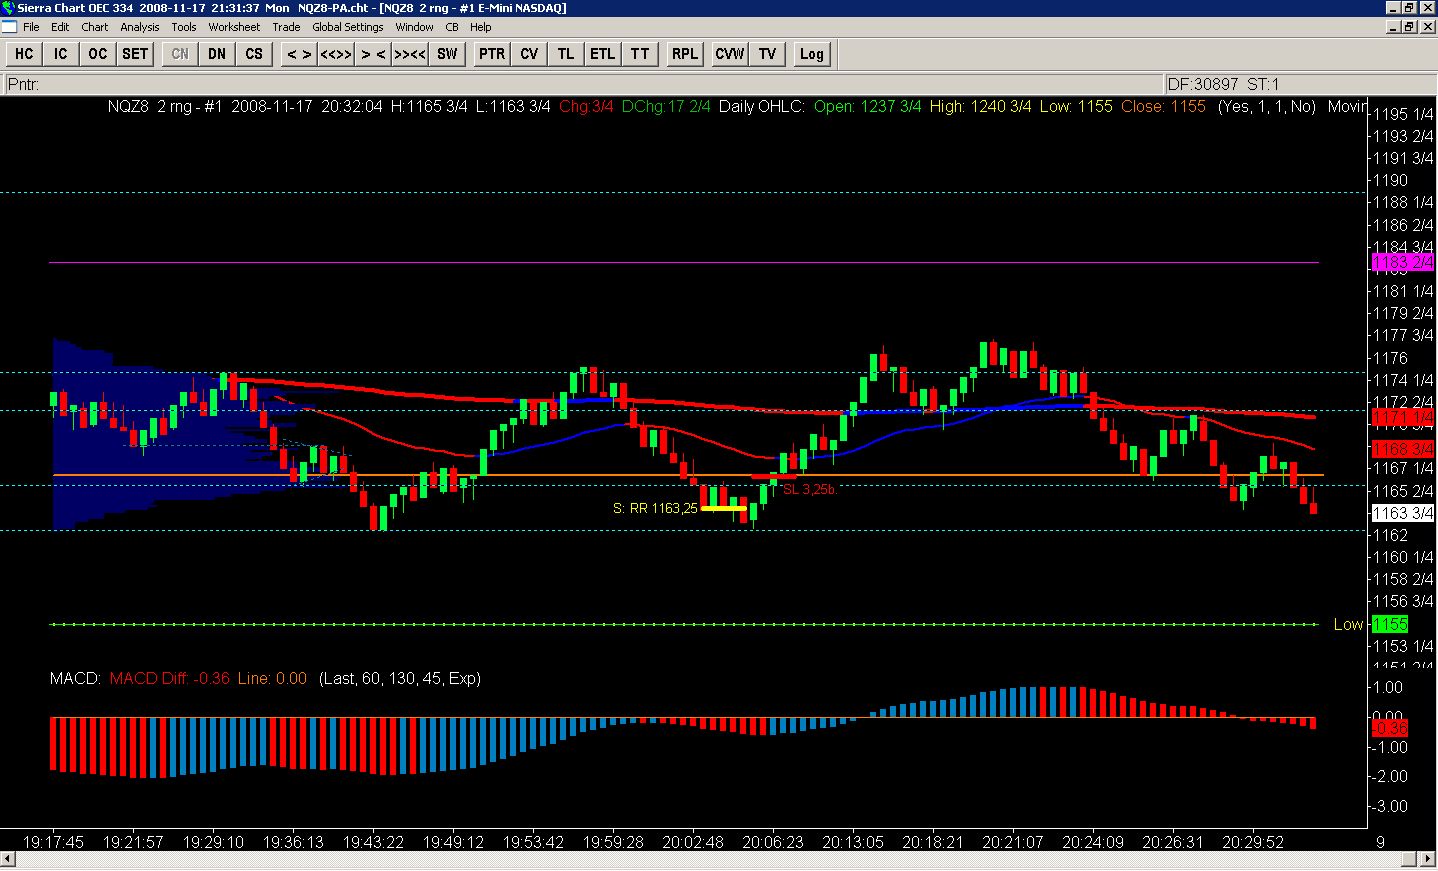The width and height of the screenshot is (1438, 871).
Task: Expand the Worksheet menu
Action: tap(234, 27)
